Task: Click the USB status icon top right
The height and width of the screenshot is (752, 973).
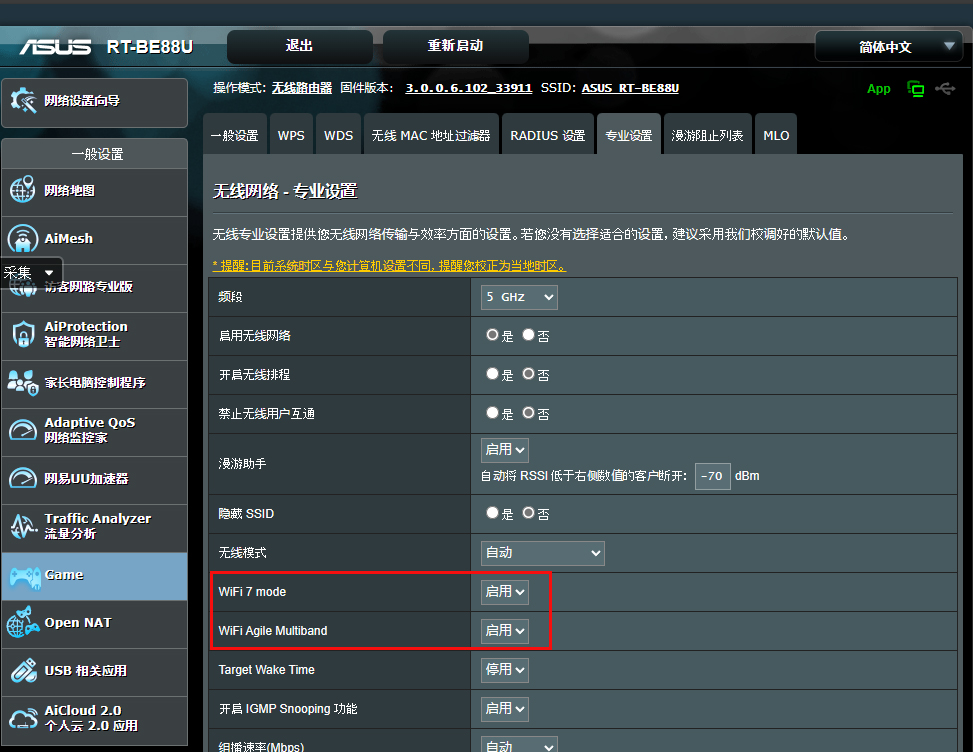Action: coord(945,89)
